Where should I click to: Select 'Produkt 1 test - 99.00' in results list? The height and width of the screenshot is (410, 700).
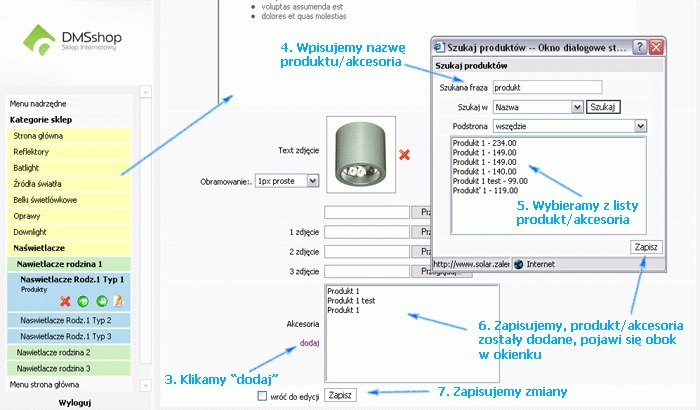coord(490,181)
